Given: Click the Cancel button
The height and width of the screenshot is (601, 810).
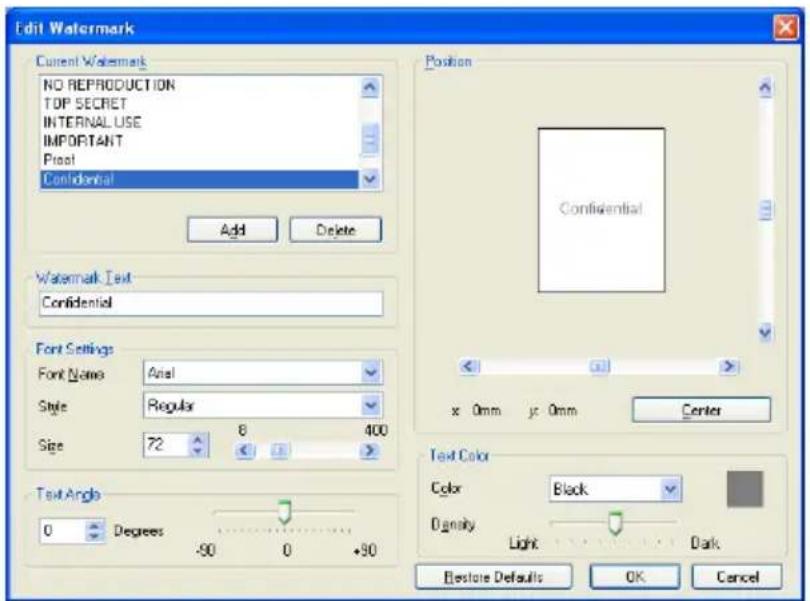Looking at the screenshot, I should tap(737, 577).
